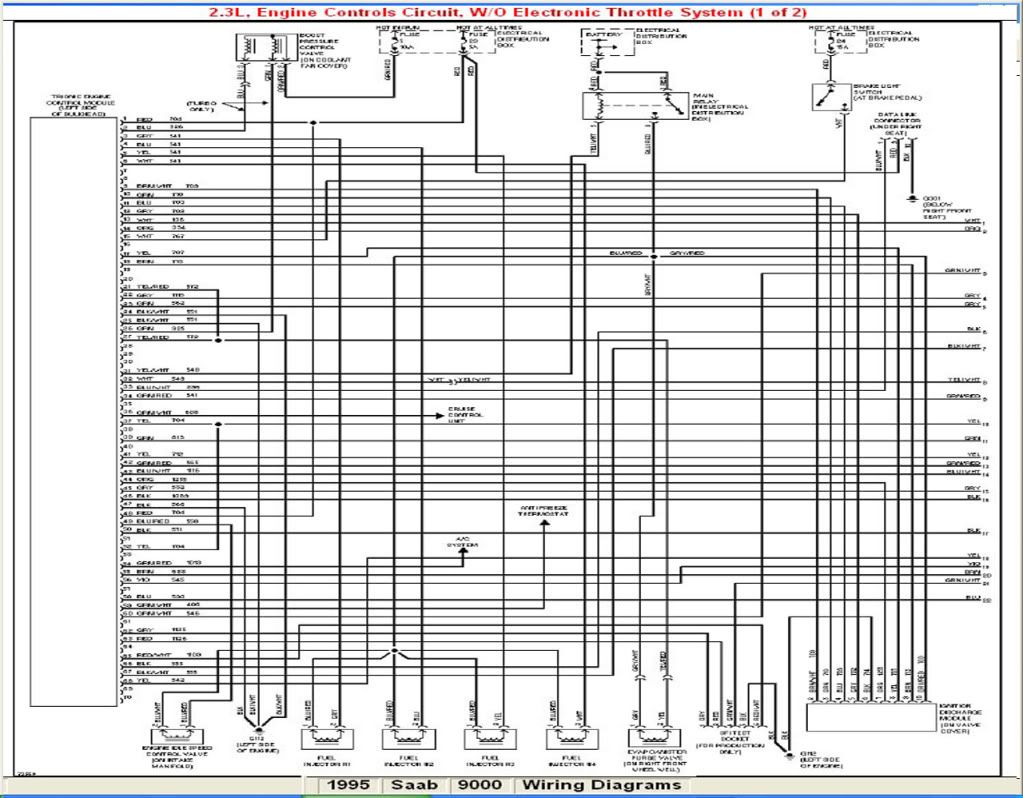Select the engine control module connector box
Screen dimensions: 1023x798
(x=74, y=412)
